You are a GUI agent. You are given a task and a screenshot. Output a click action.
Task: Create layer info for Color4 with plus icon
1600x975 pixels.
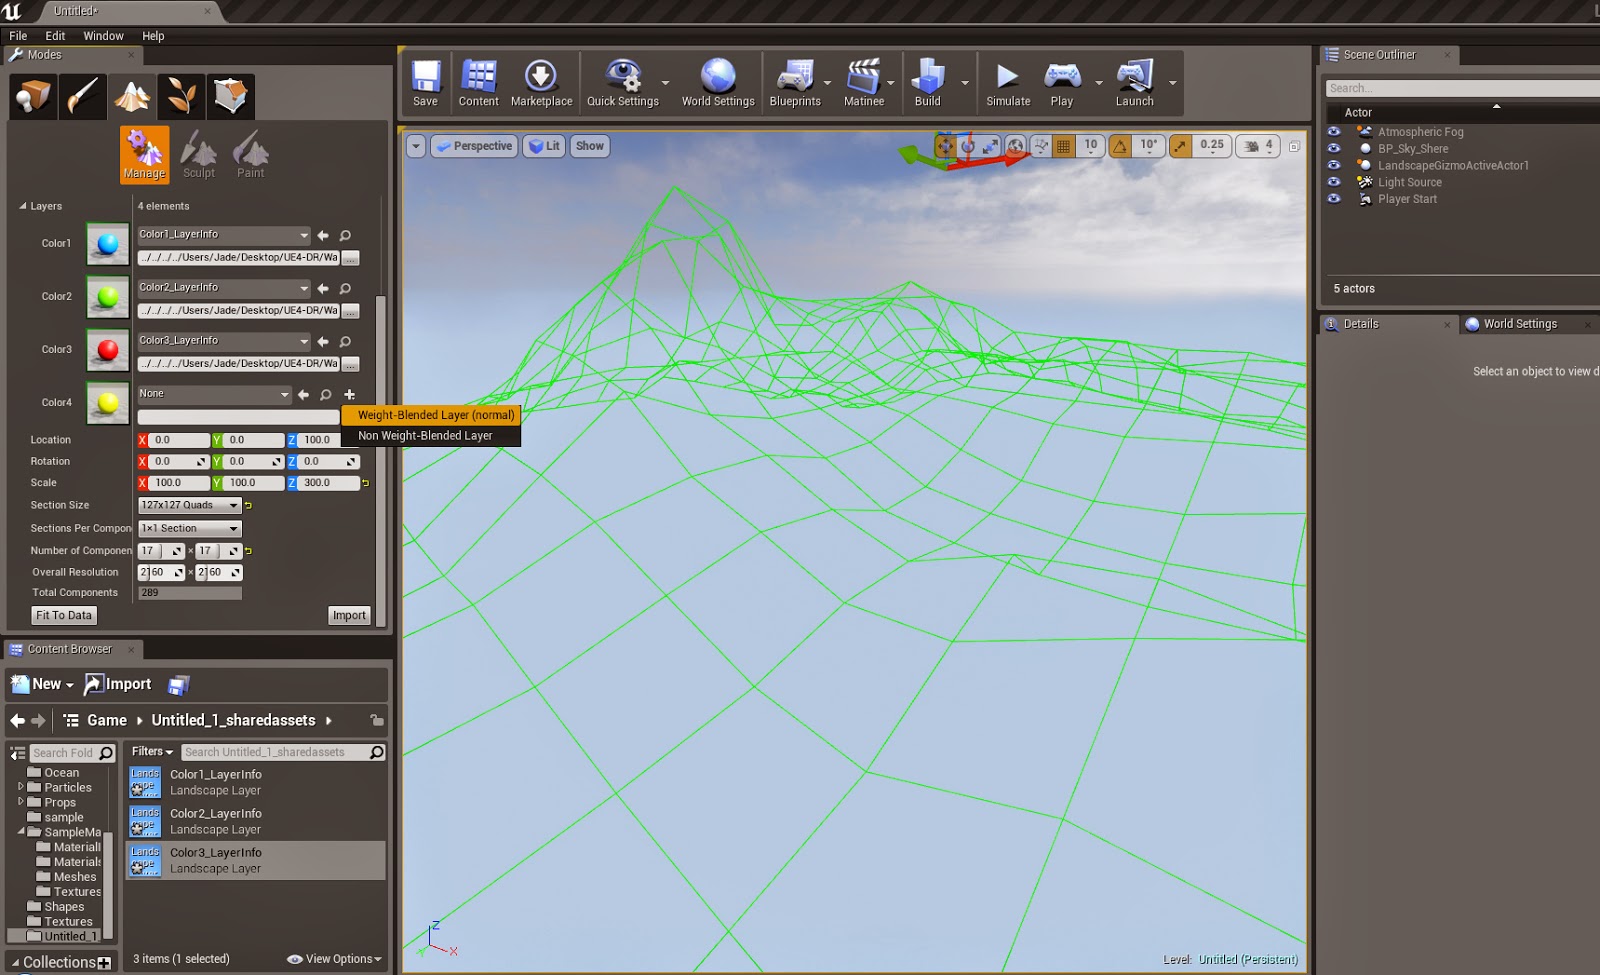tap(349, 395)
